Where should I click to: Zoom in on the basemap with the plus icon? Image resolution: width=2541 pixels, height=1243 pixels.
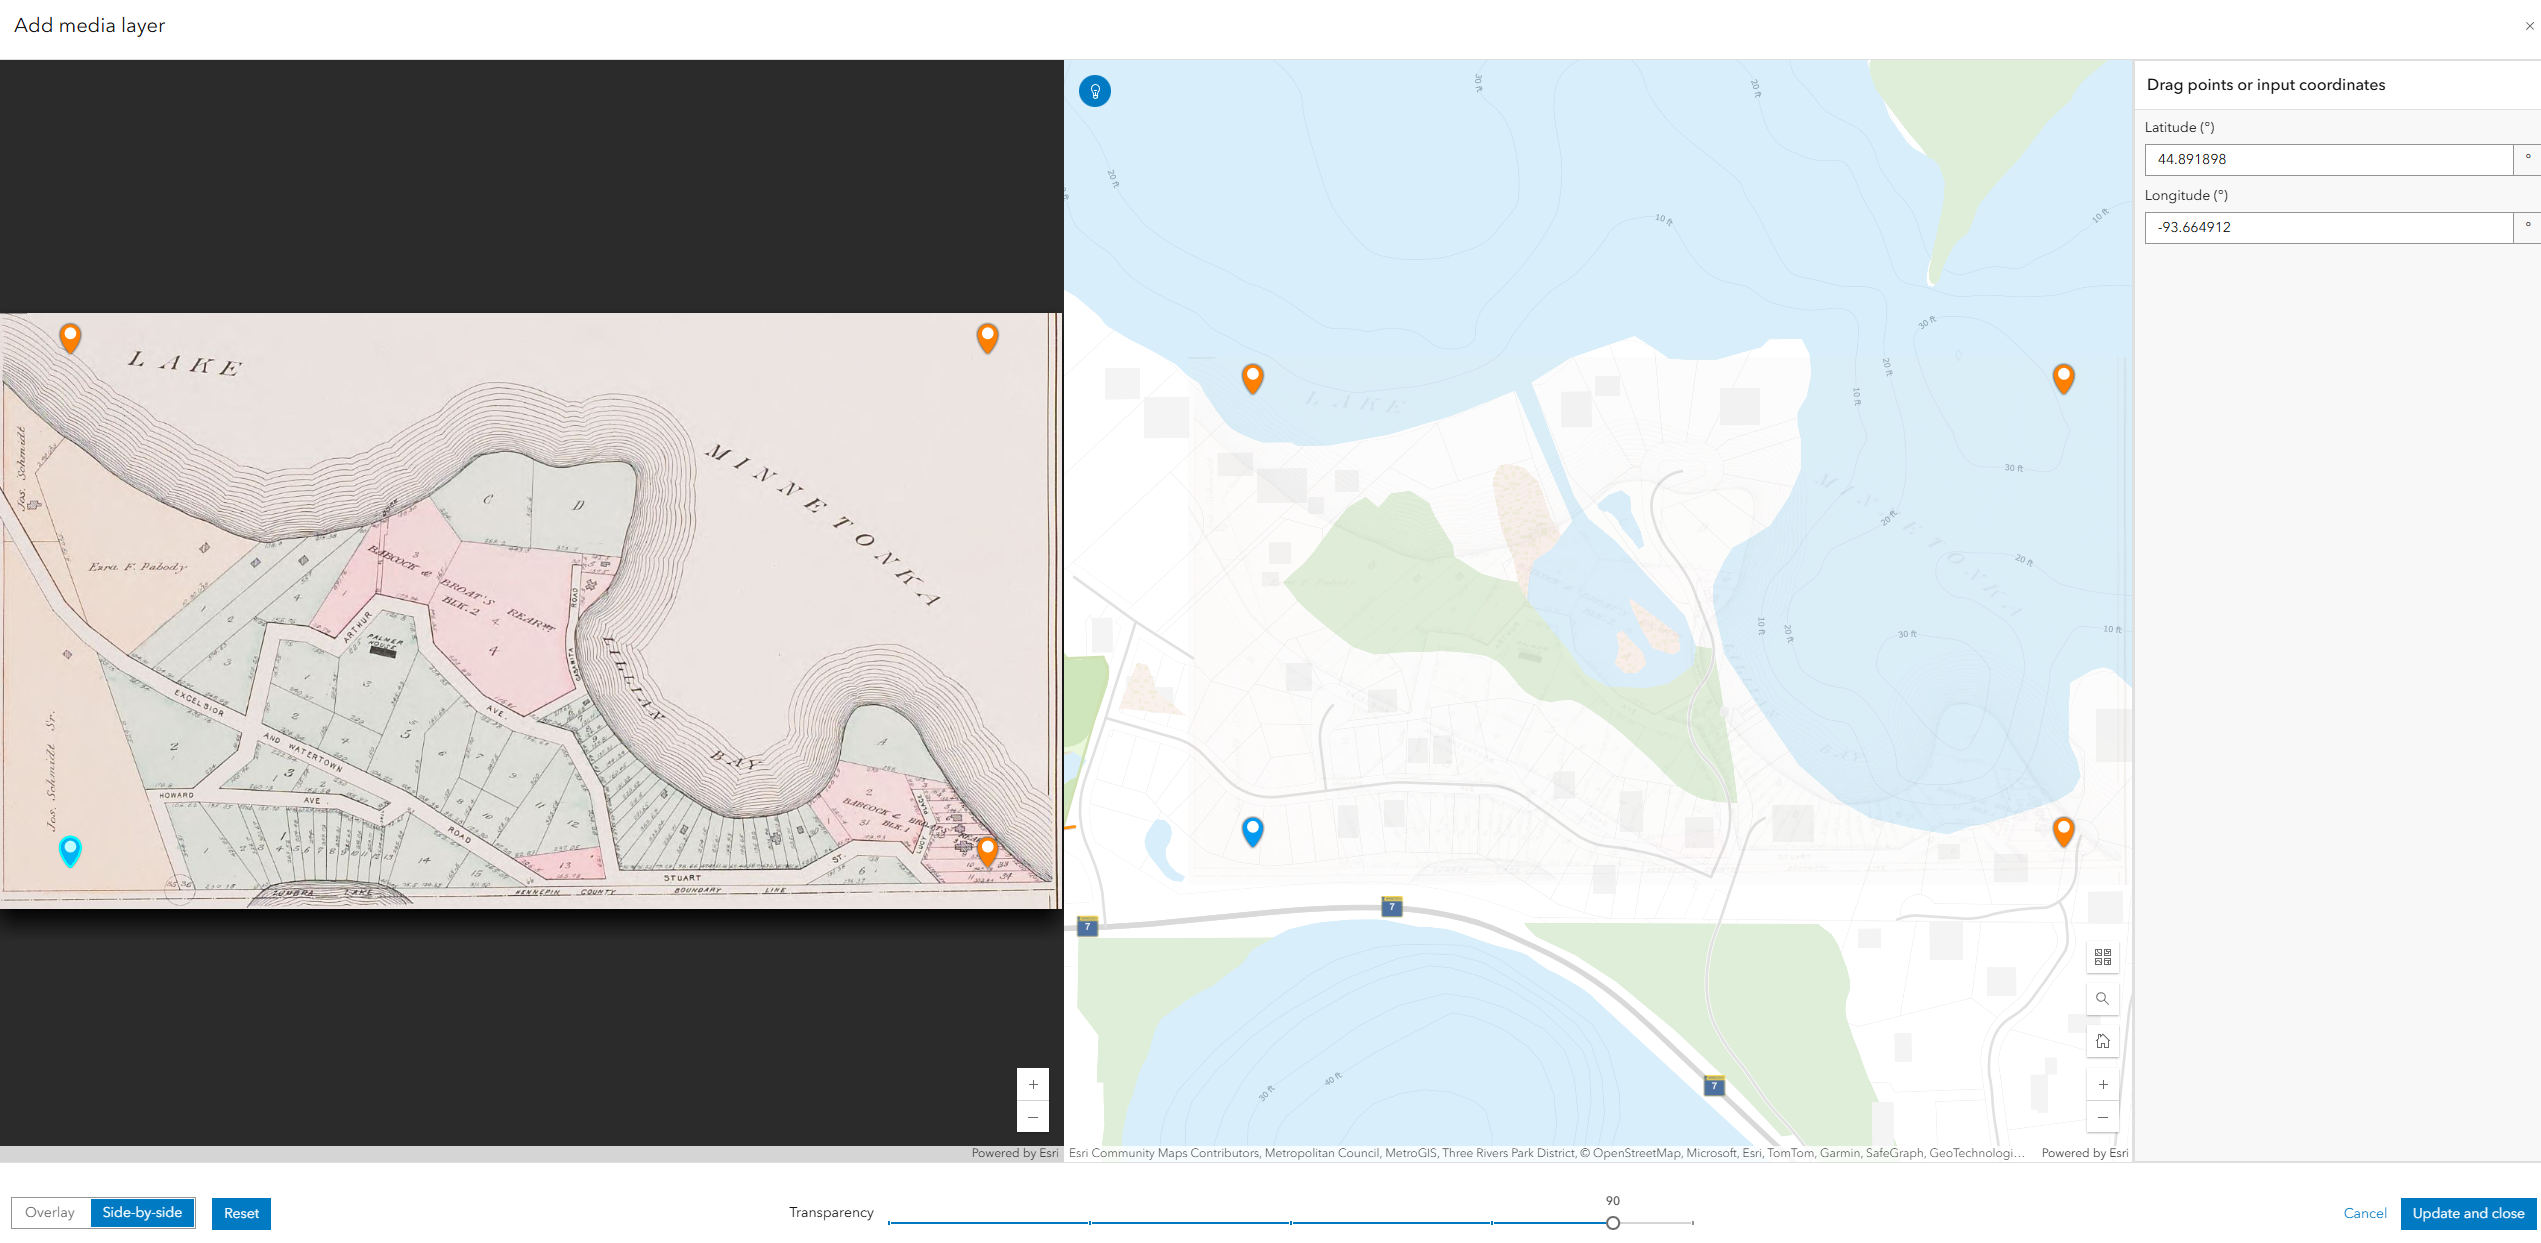pos(2103,1083)
